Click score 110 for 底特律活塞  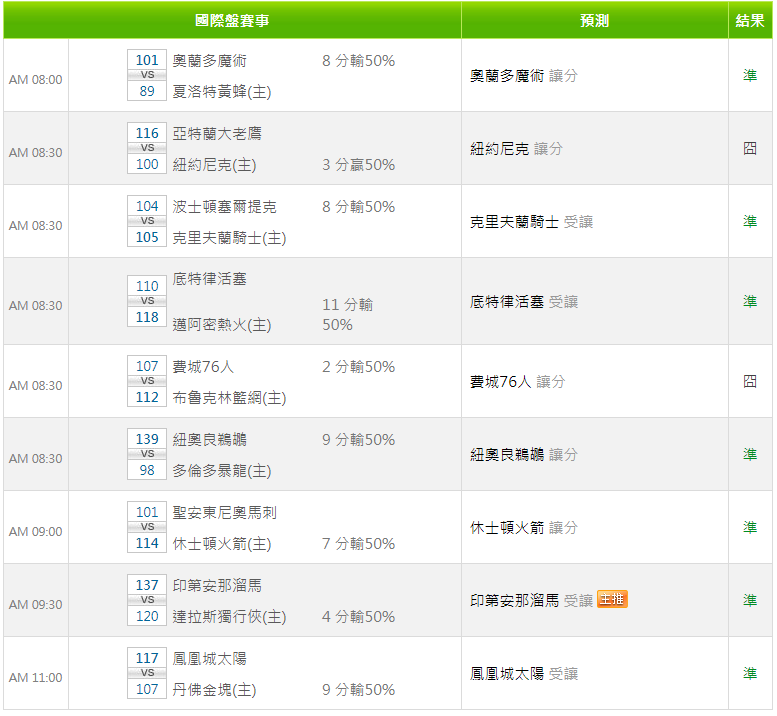tap(147, 286)
